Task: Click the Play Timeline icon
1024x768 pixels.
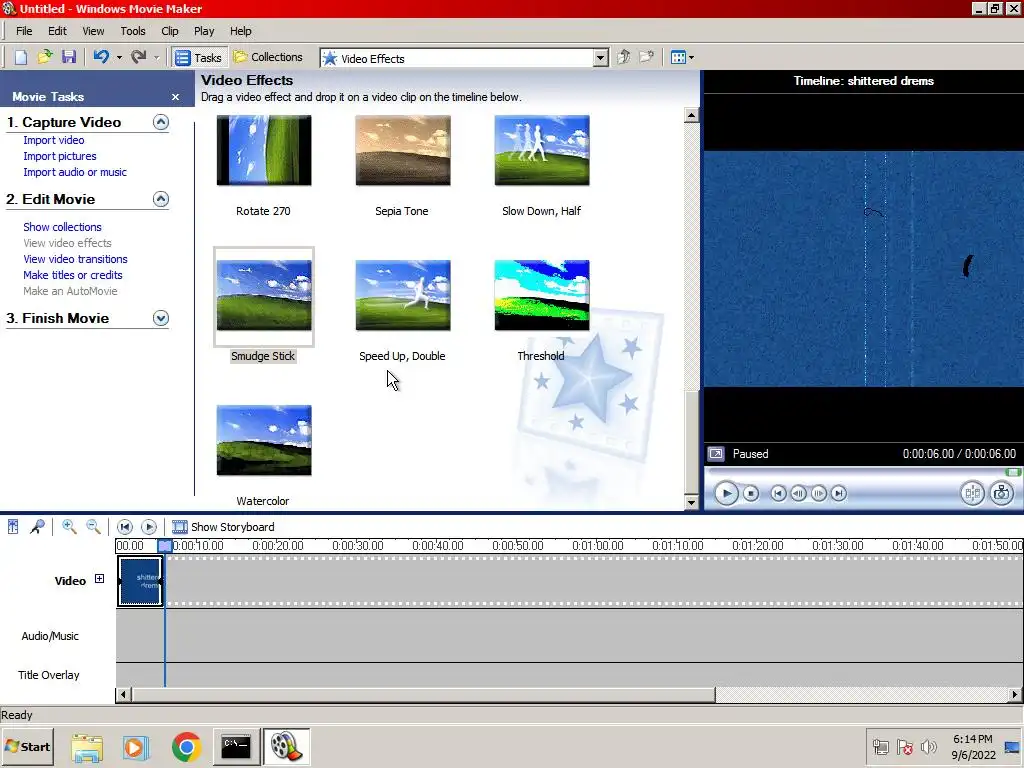Action: [x=149, y=526]
